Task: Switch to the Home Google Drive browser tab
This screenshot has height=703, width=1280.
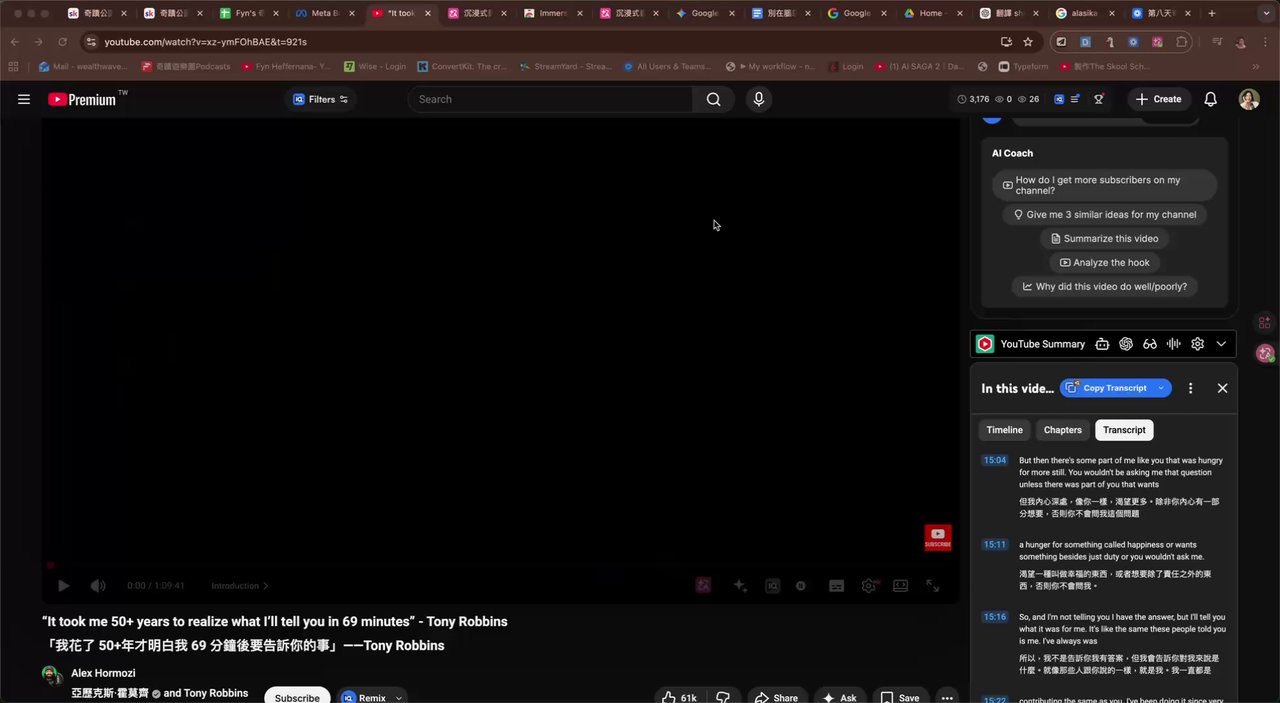Action: (932, 14)
